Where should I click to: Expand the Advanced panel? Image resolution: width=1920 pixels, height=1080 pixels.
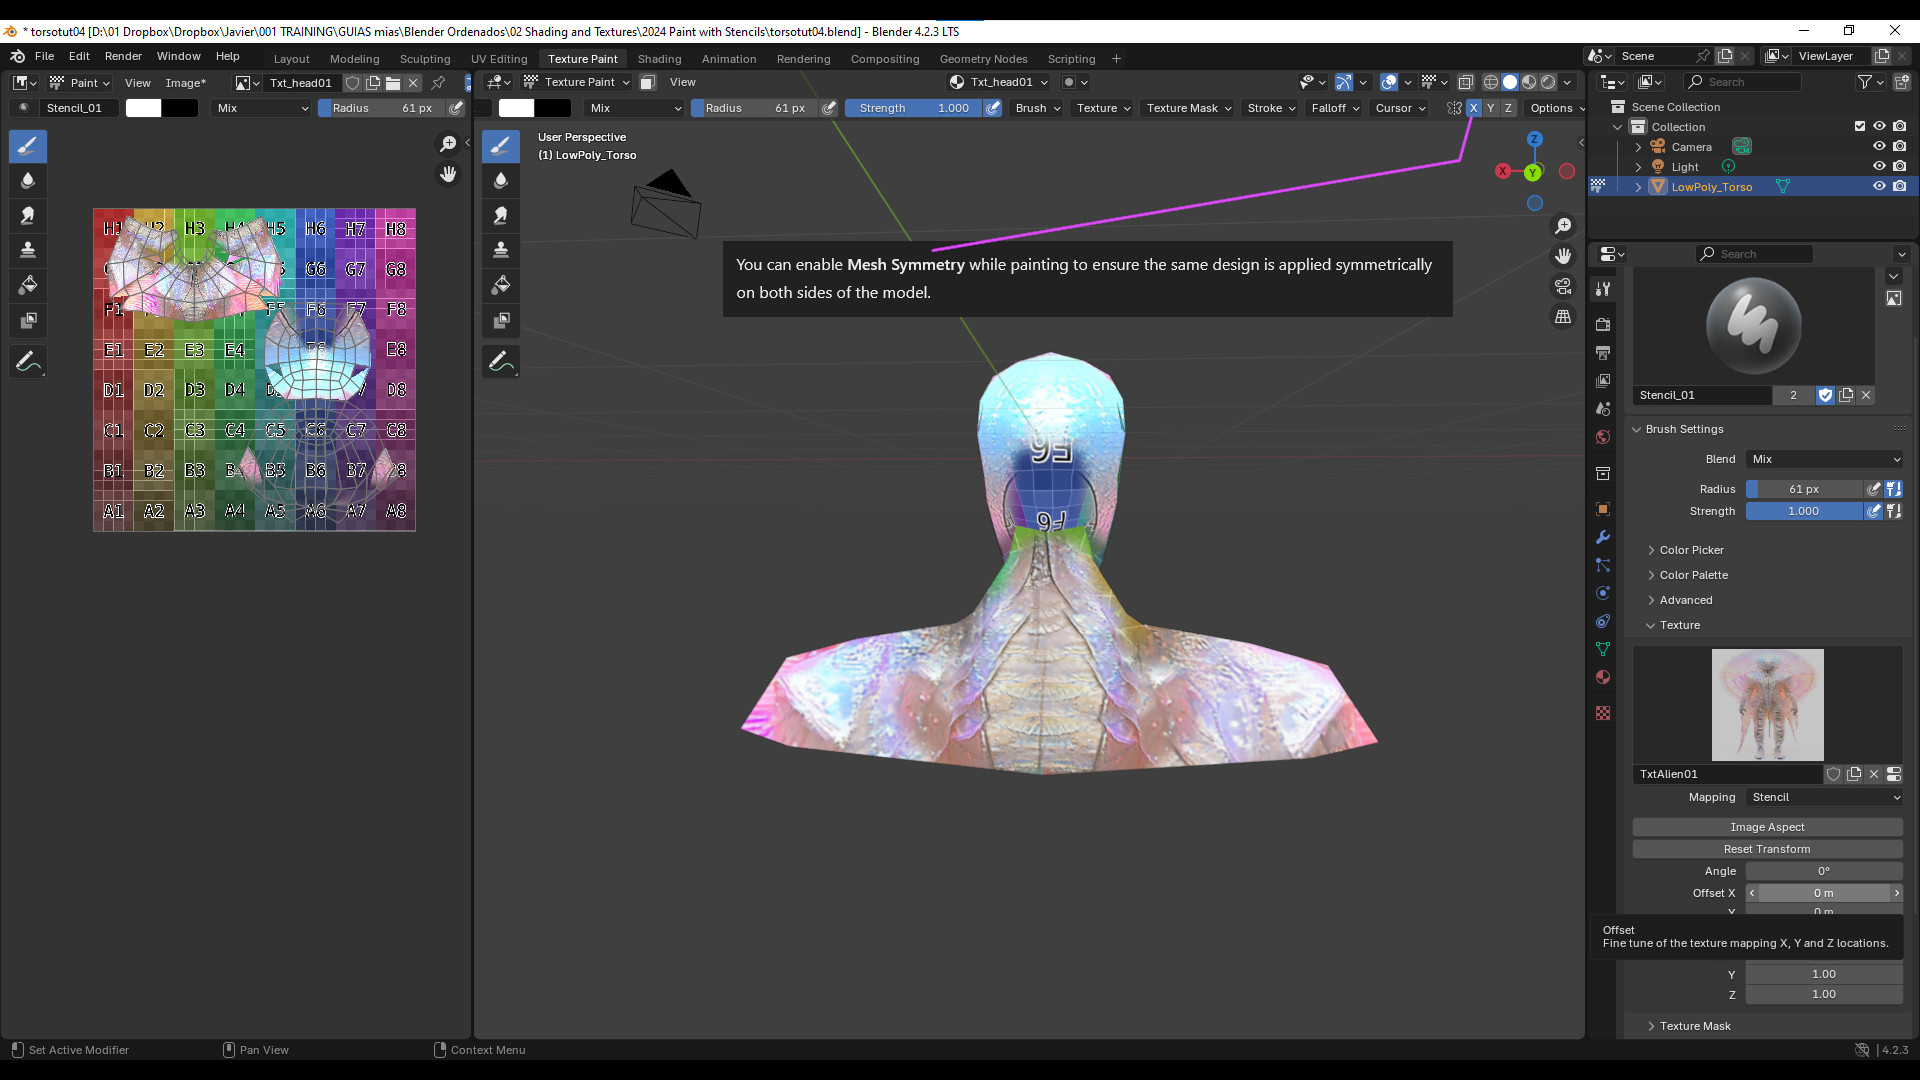1685,600
